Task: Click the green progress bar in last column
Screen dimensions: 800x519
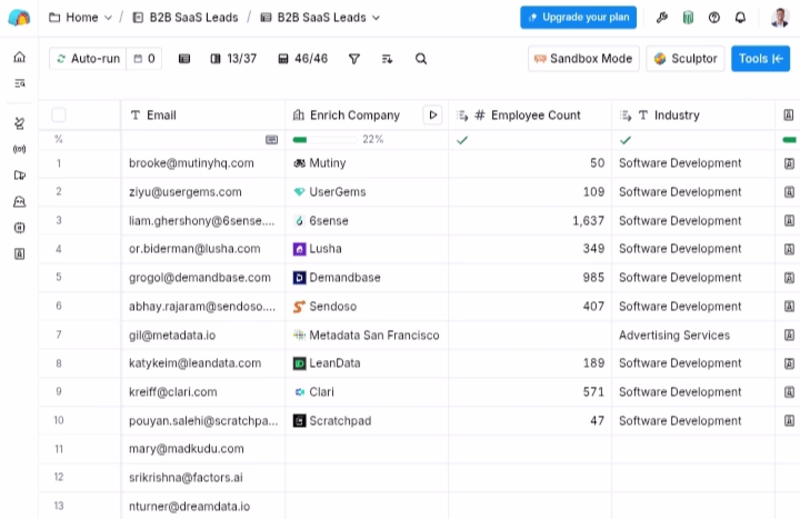Action: [789, 139]
